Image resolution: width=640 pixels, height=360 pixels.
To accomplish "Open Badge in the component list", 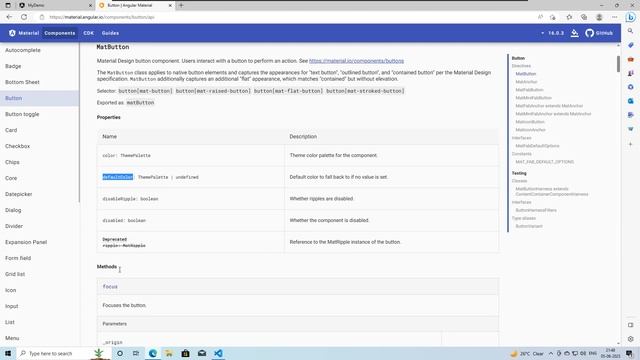I will pos(13,66).
